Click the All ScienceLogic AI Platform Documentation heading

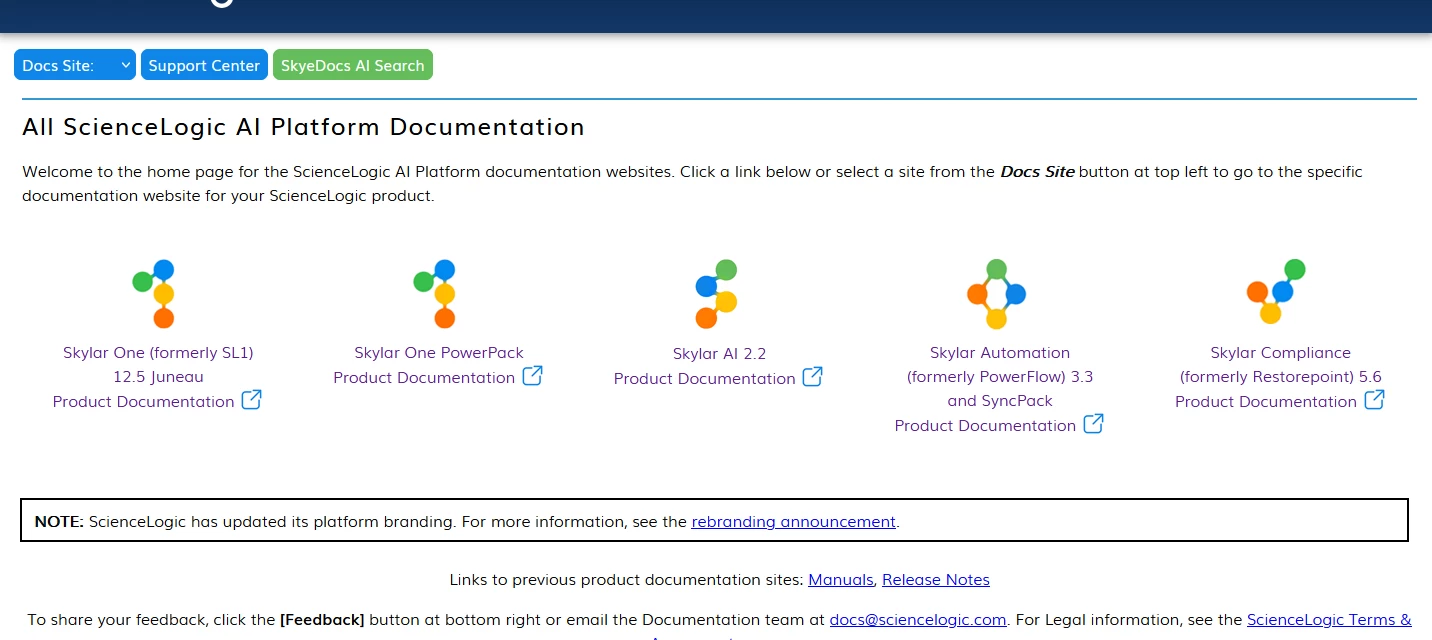[x=303, y=127]
